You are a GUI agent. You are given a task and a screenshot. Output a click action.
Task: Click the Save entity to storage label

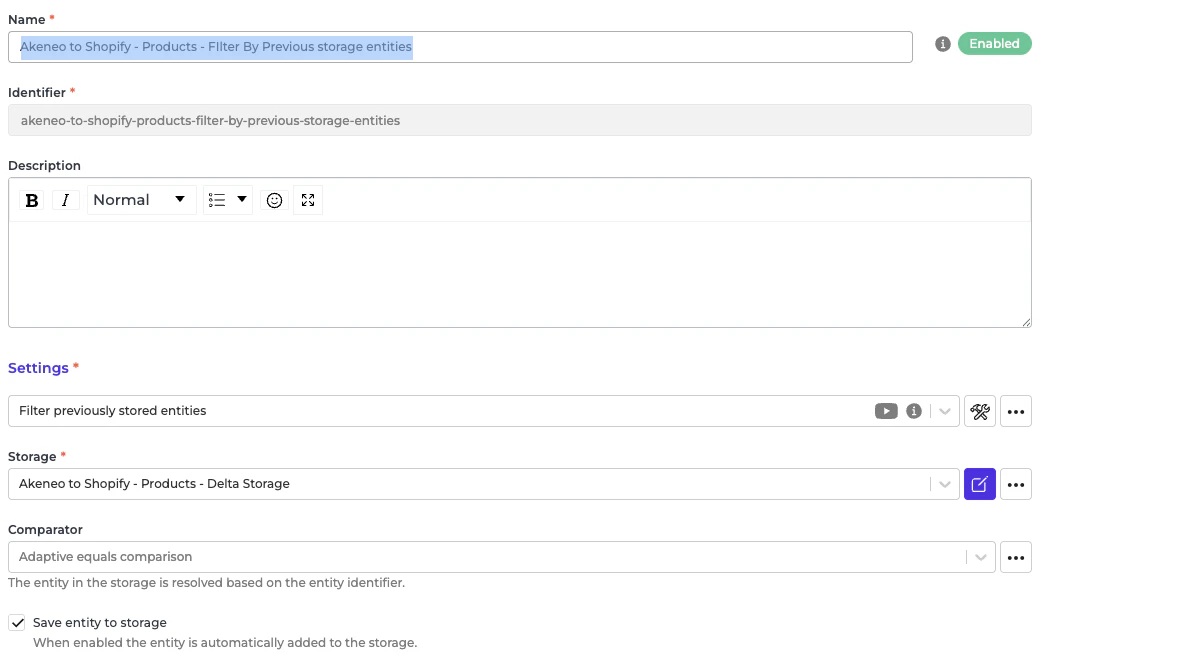[100, 623]
